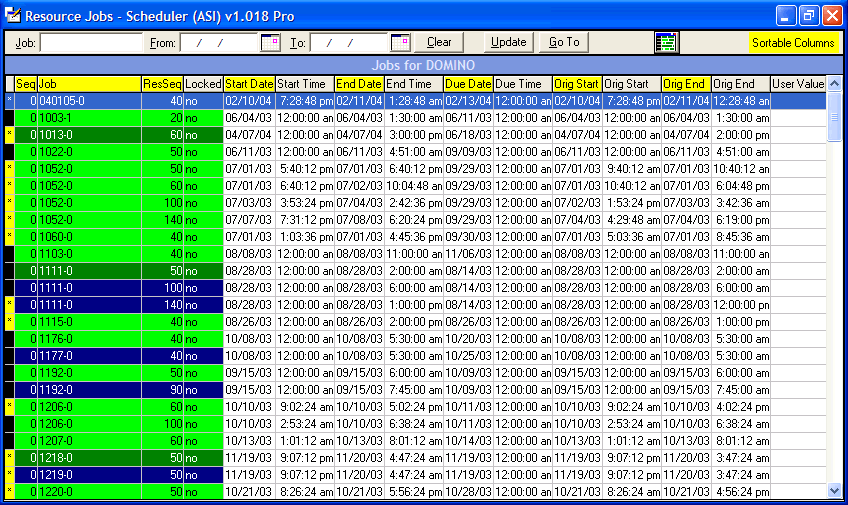Screen dimensions: 848x505
Task: Click the Scheduler app icon in title bar
Action: (x=12, y=16)
